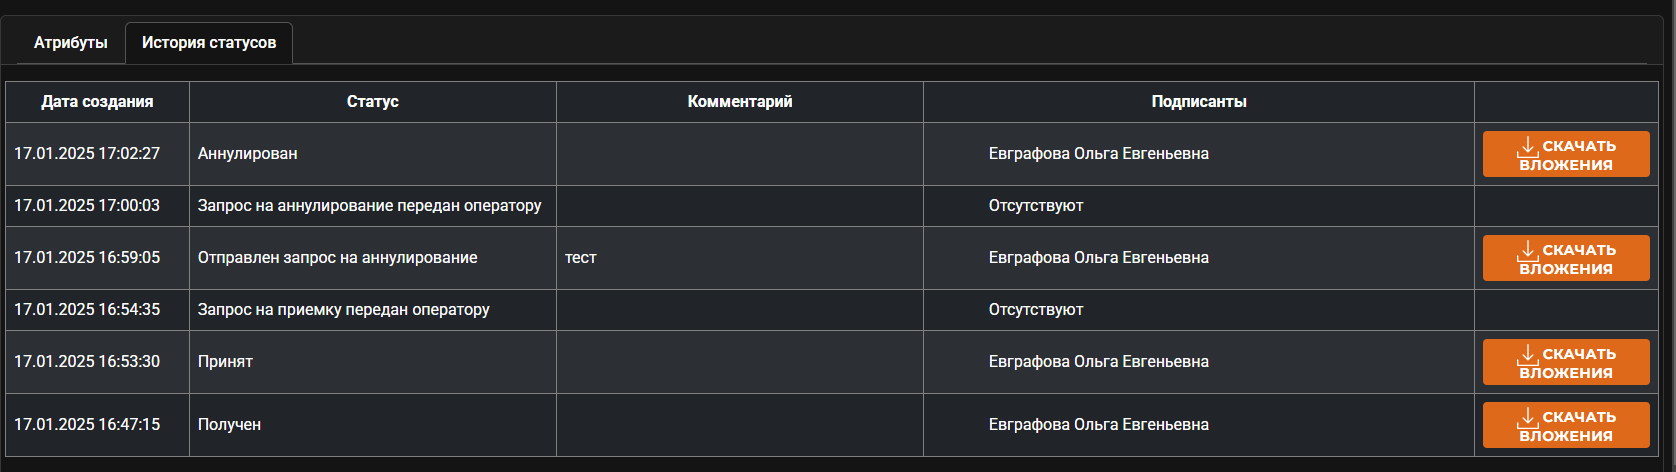This screenshot has width=1676, height=472.
Task: Download attachments for Отправлен запрос на аннулирование
Action: pyautogui.click(x=1566, y=258)
